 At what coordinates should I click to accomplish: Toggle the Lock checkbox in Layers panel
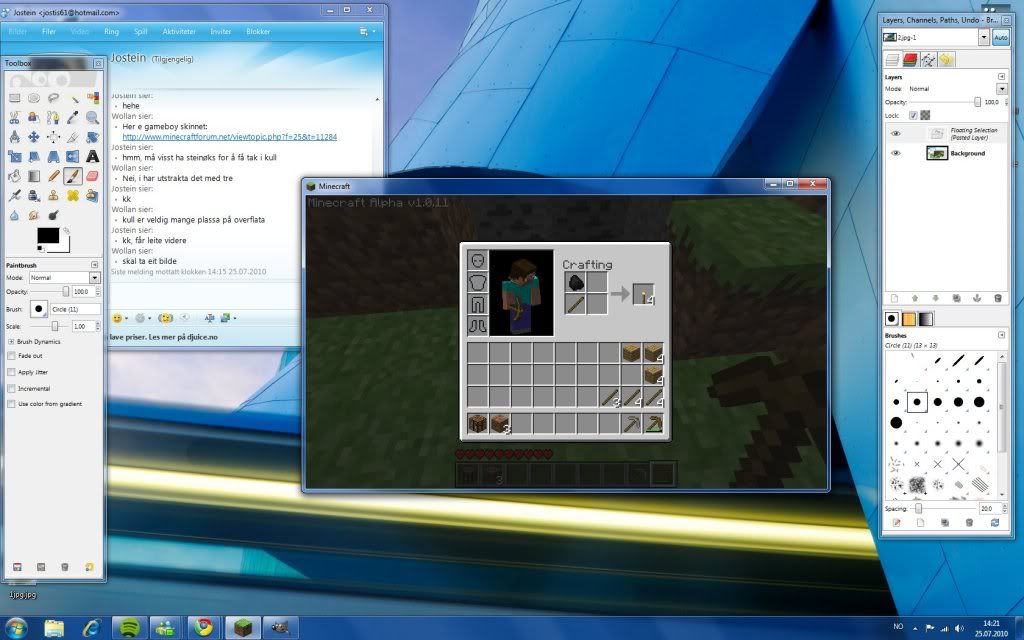click(913, 116)
